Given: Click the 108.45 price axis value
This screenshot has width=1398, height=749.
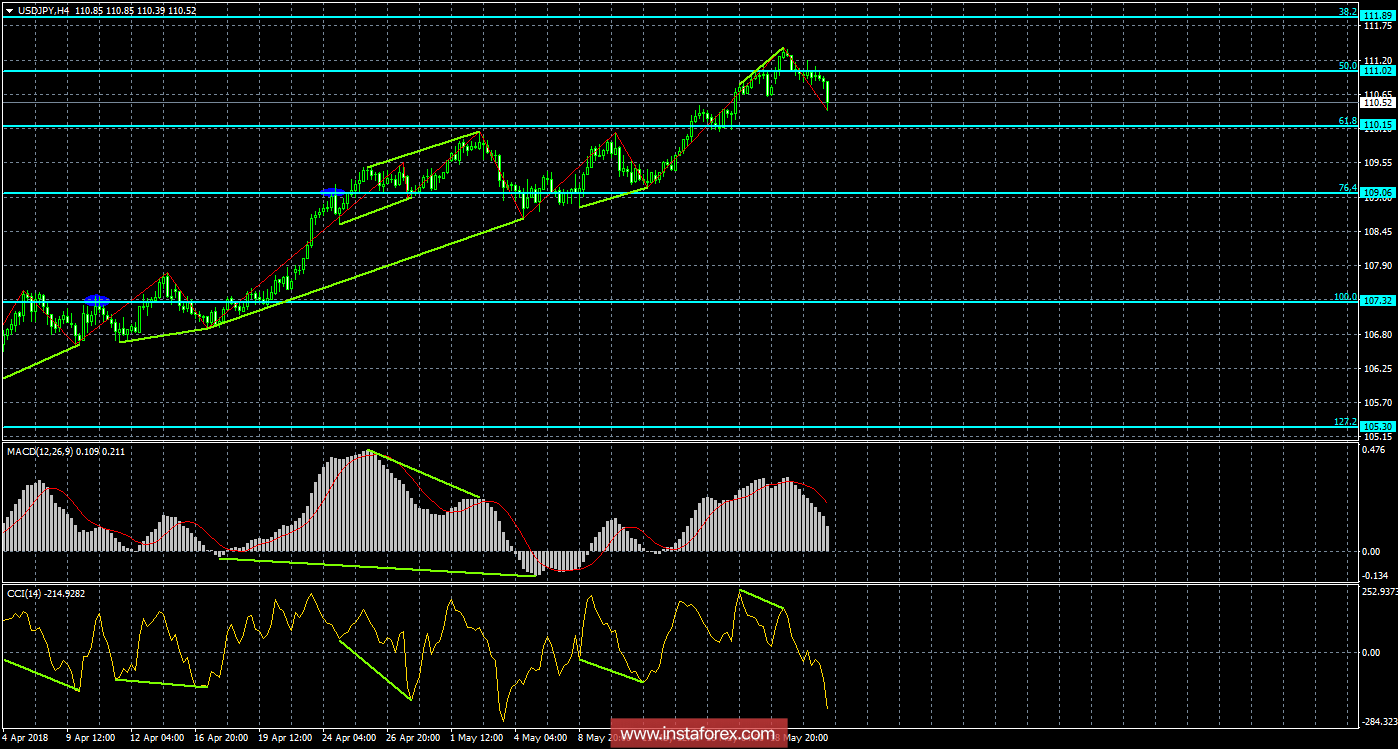Looking at the screenshot, I should coord(1377,231).
